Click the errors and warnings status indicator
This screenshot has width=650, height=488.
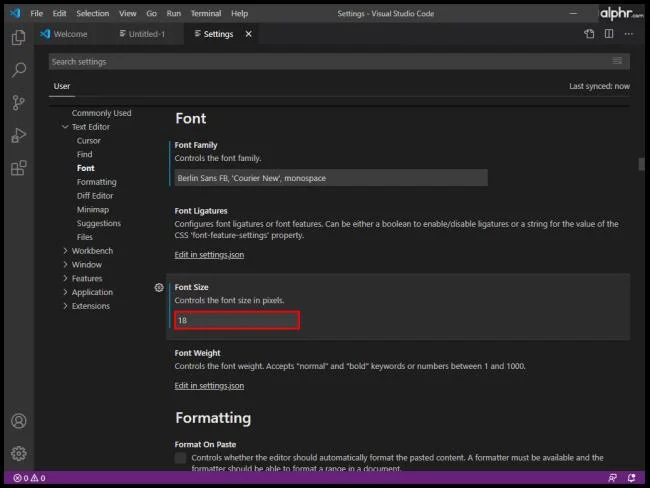(x=29, y=478)
